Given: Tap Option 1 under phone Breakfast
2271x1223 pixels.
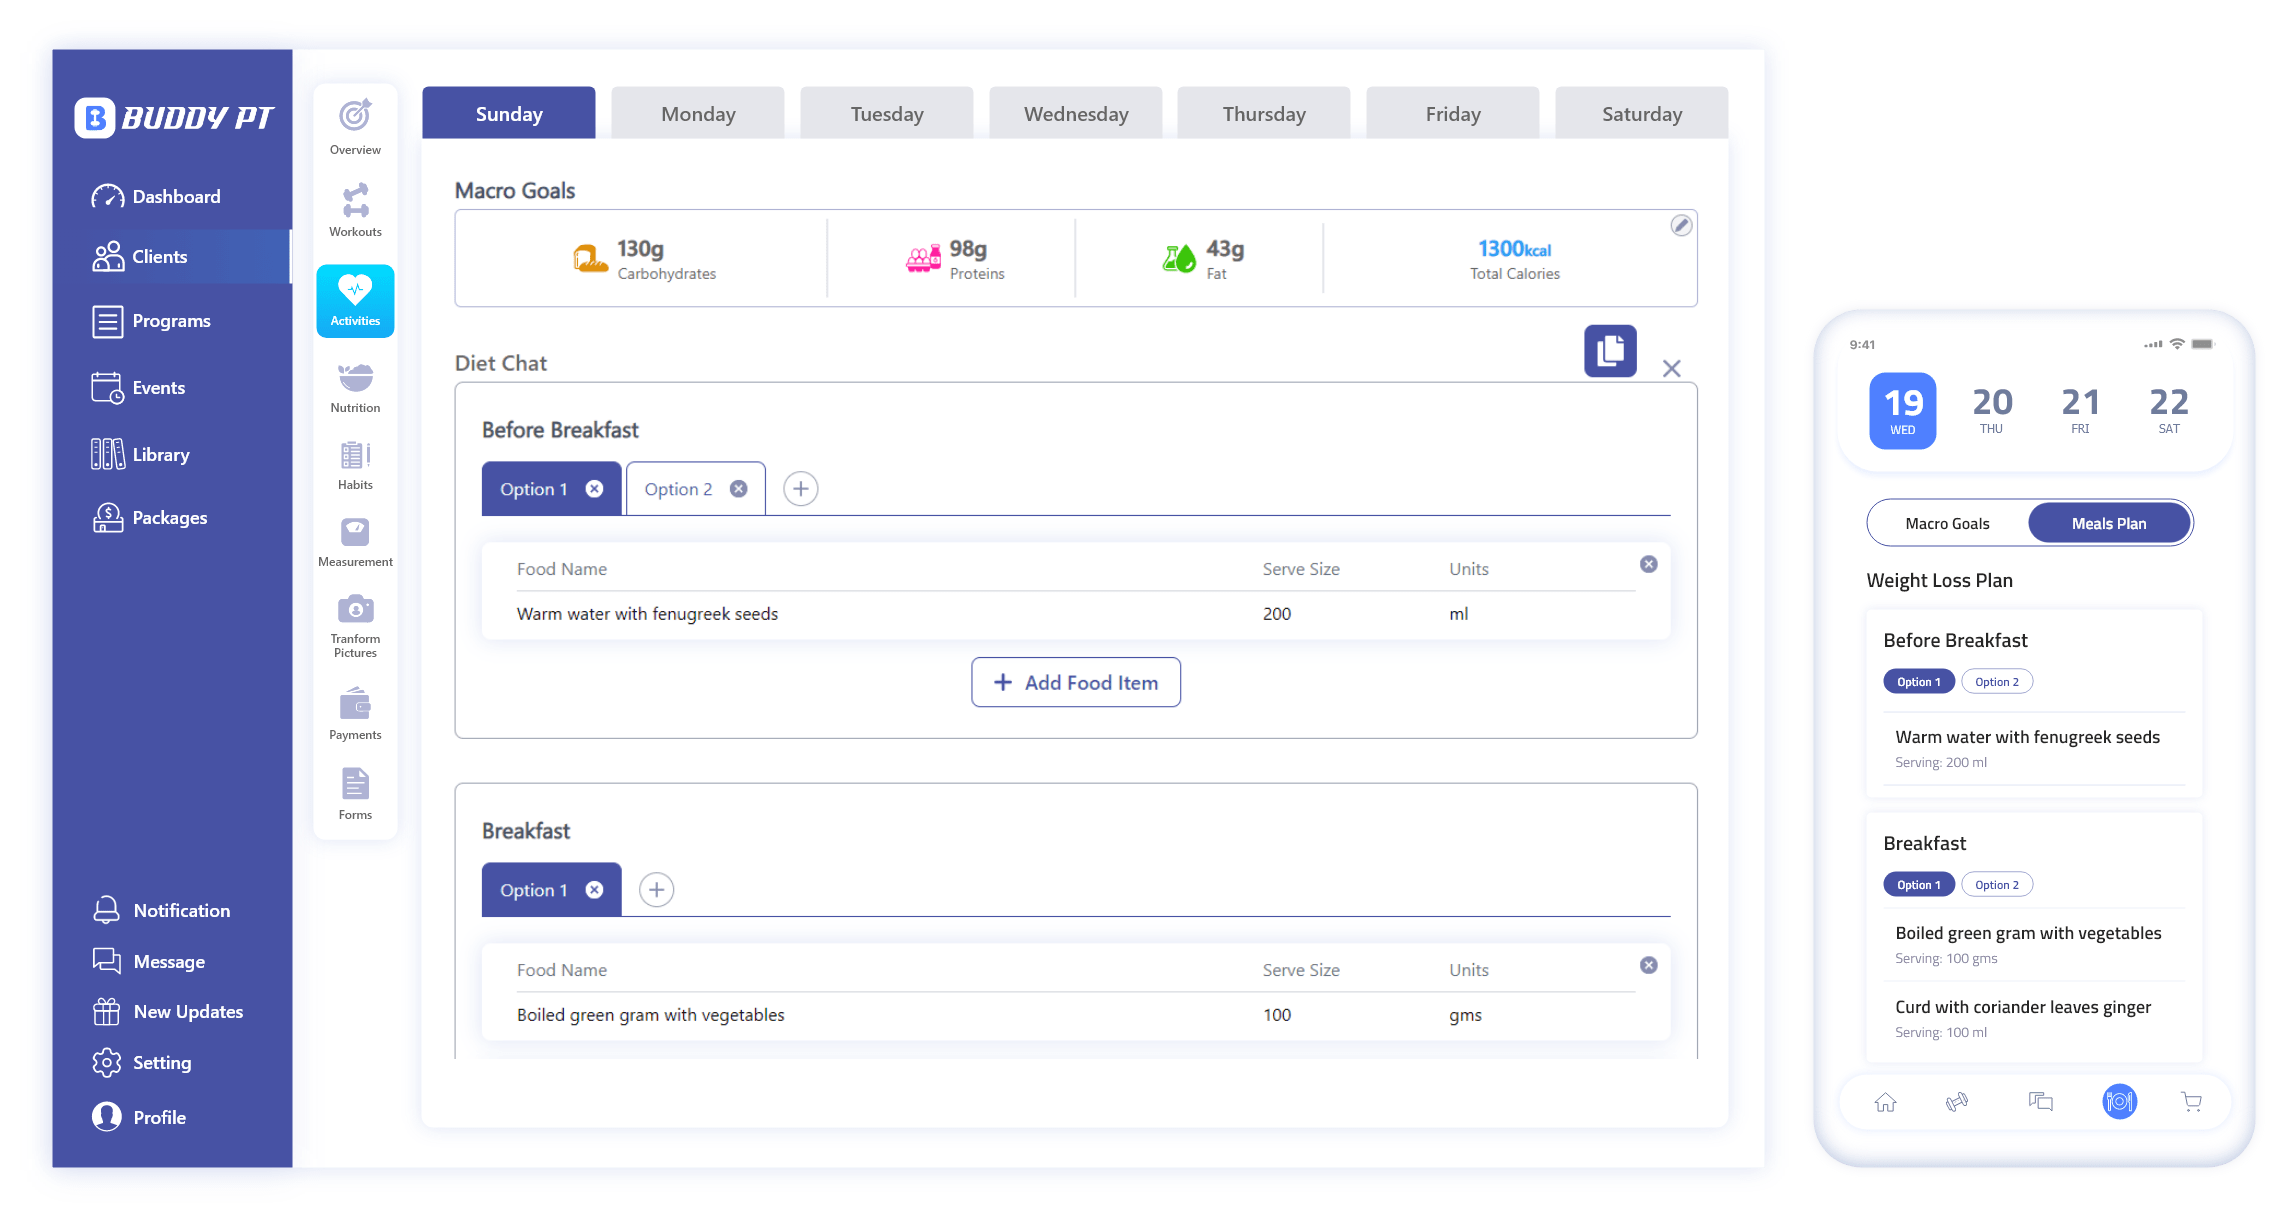Looking at the screenshot, I should [1919, 885].
